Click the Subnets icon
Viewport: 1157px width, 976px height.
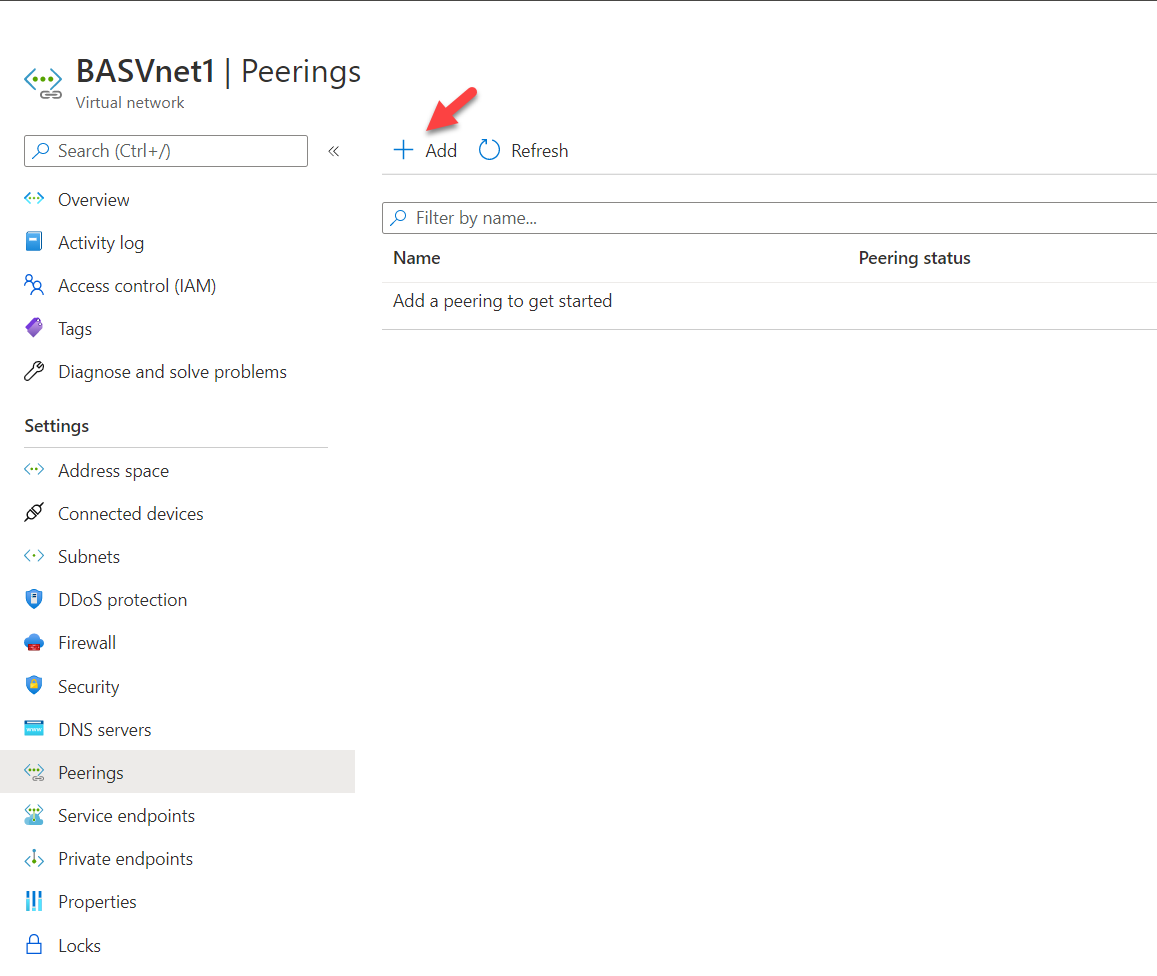(x=34, y=556)
